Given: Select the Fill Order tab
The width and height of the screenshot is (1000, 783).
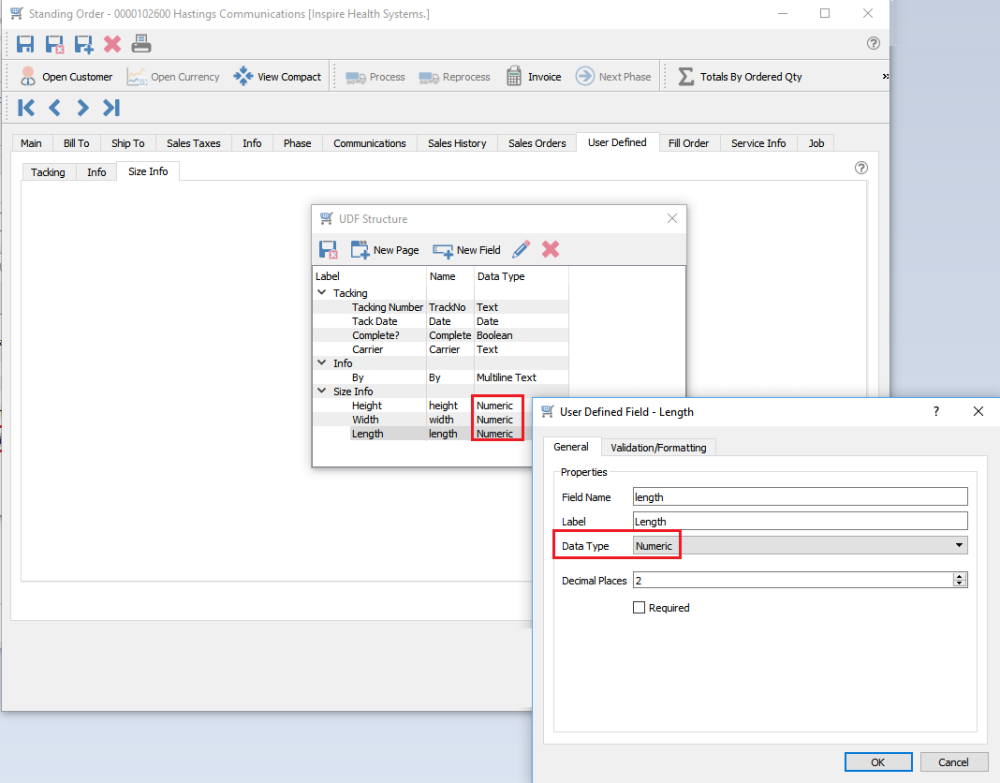Looking at the screenshot, I should pyautogui.click(x=688, y=143).
